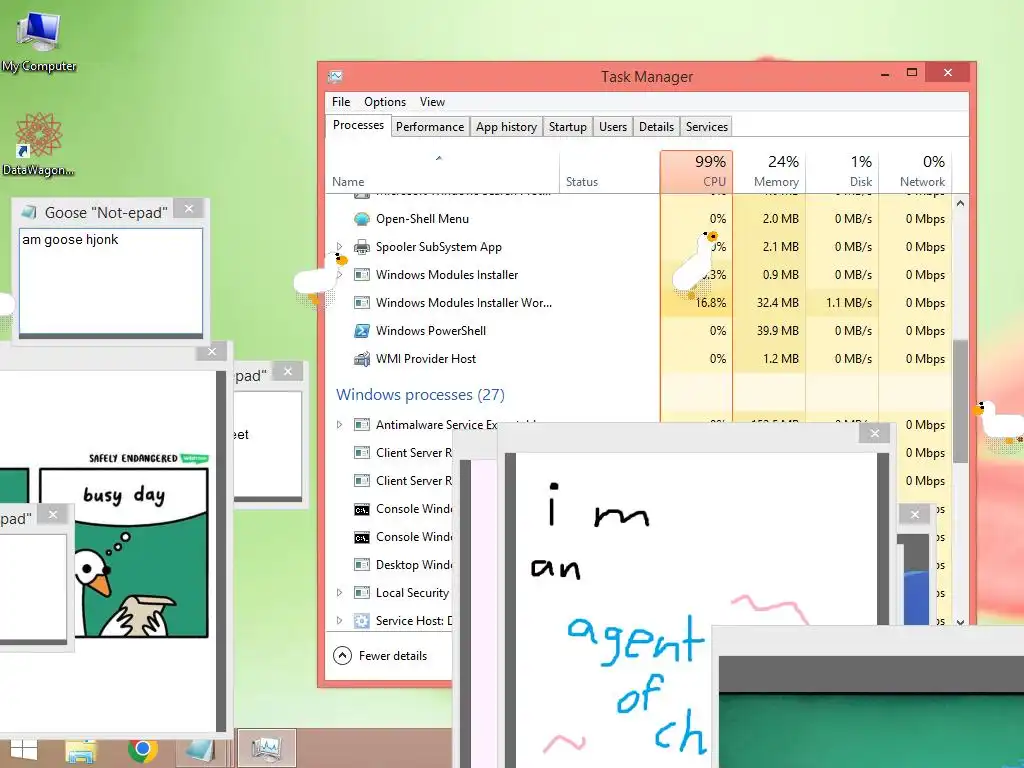Image resolution: width=1024 pixels, height=768 pixels.
Task: Click the 32.4 MB memory value
Action: 778,303
